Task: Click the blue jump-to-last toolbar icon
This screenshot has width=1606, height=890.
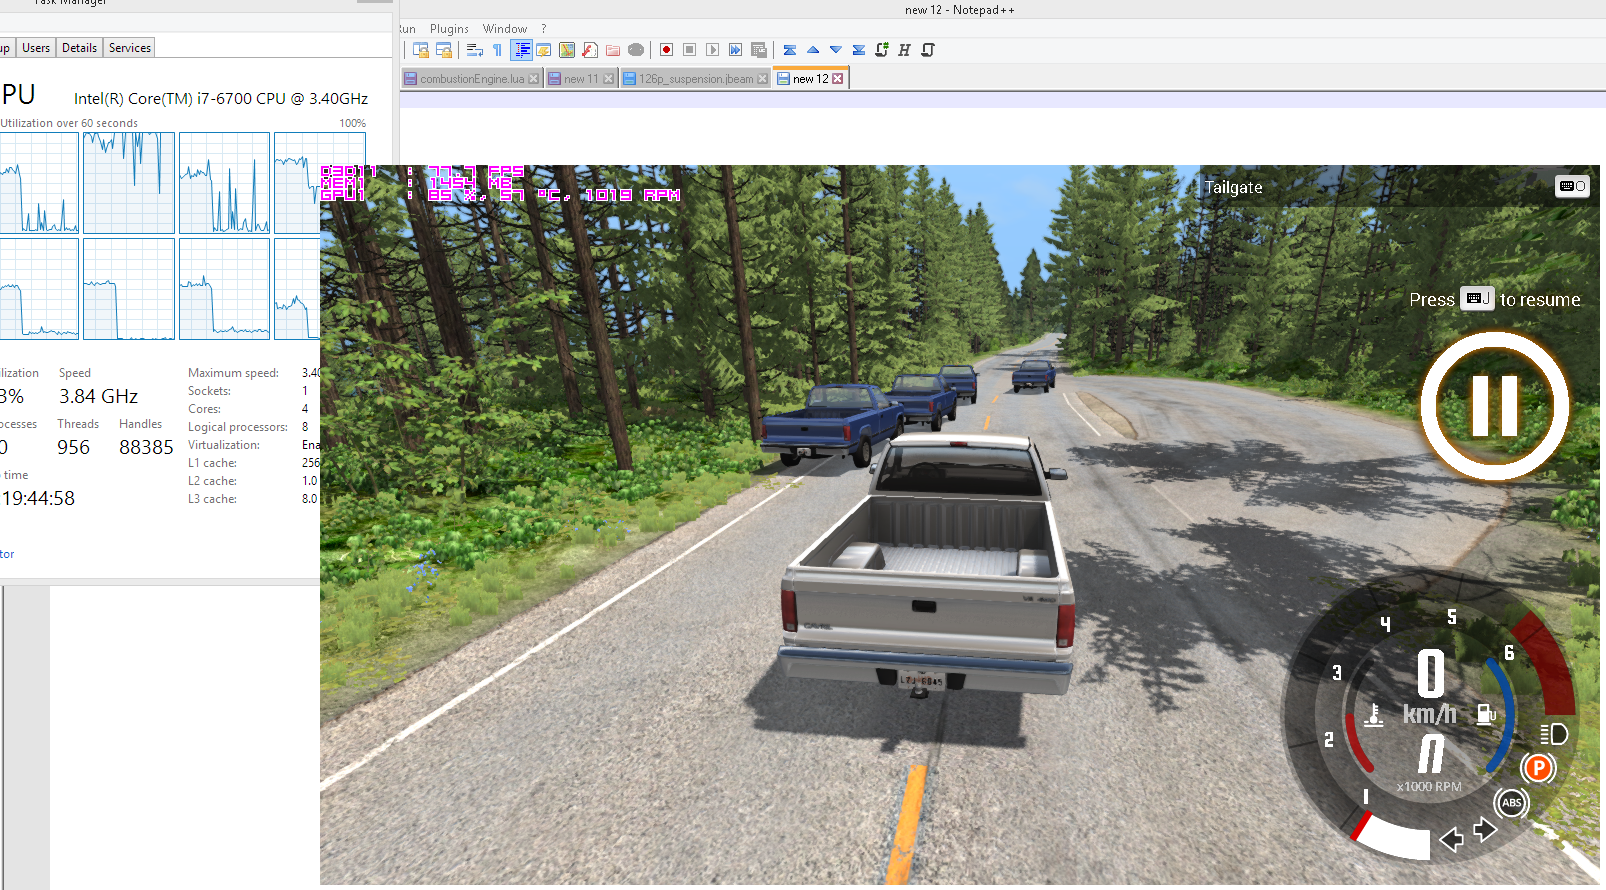Action: pyautogui.click(x=859, y=50)
